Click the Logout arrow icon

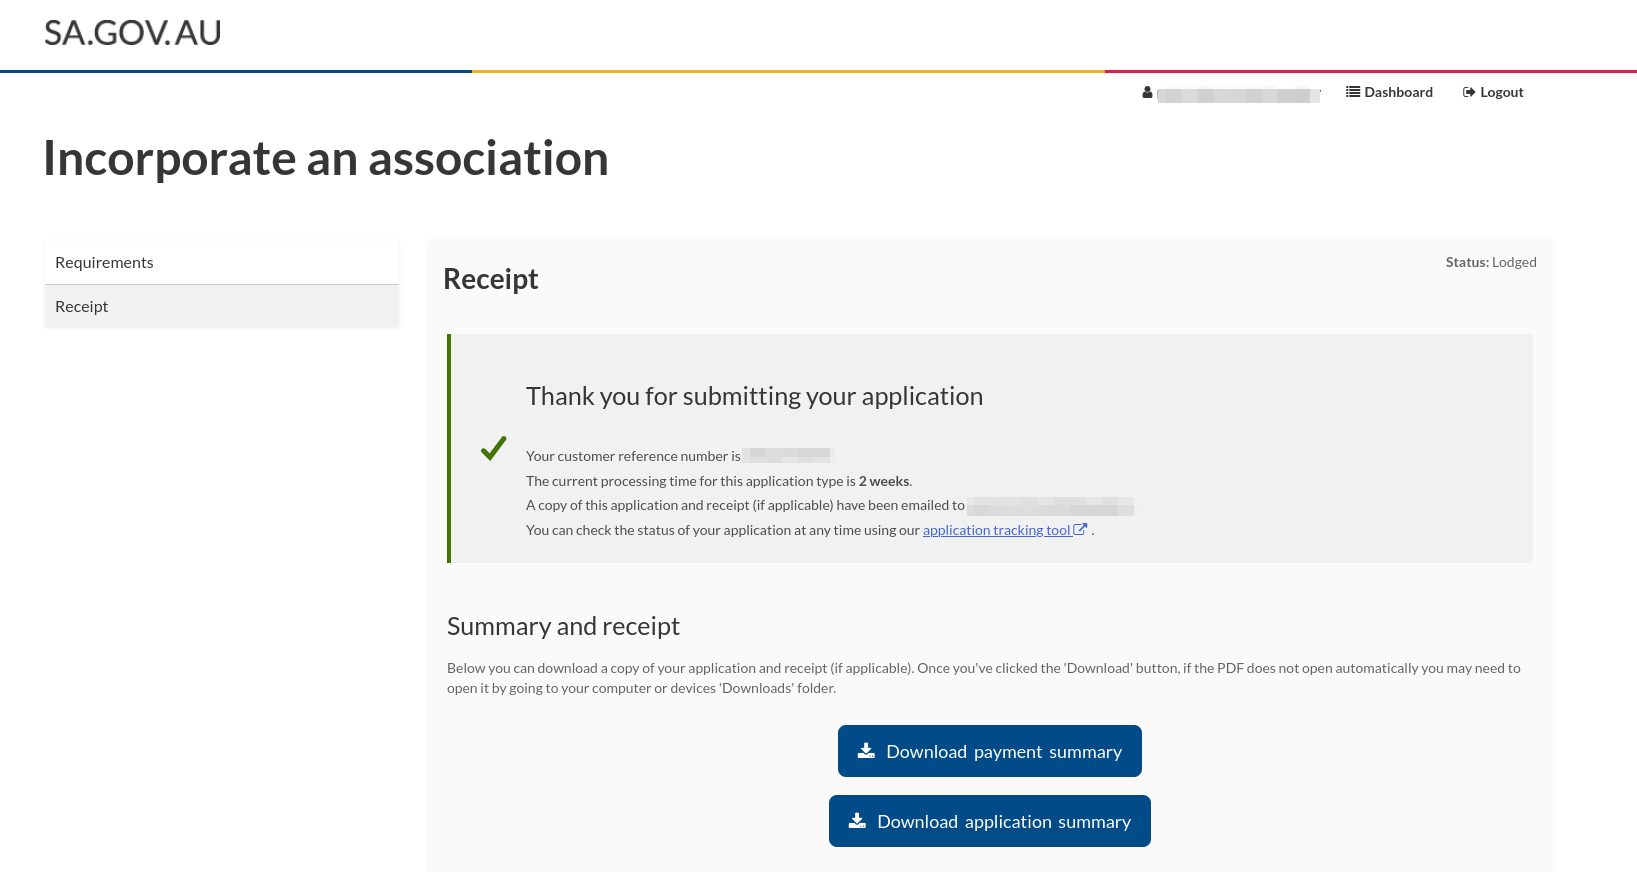(1469, 92)
